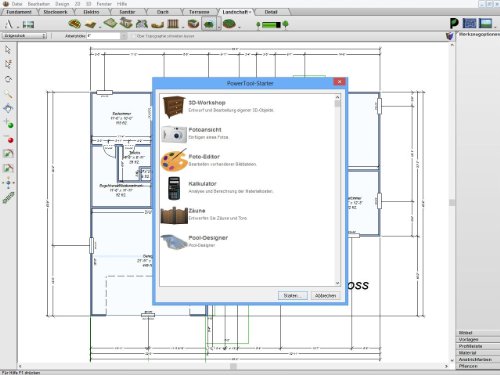Open the floor selector dropdown 'Erdgeschoss'
This screenshot has width=500, height=375.
pyautogui.click(x=24, y=36)
